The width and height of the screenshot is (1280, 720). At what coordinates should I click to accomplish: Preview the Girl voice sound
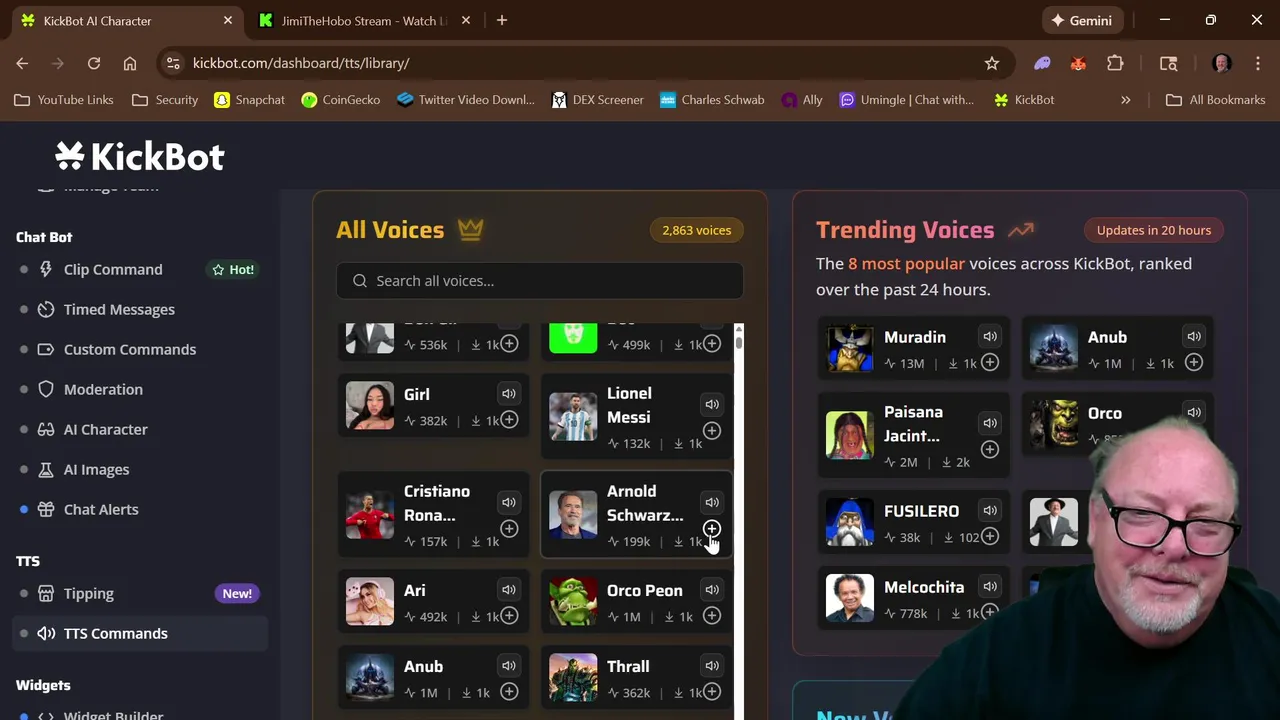pyautogui.click(x=509, y=394)
